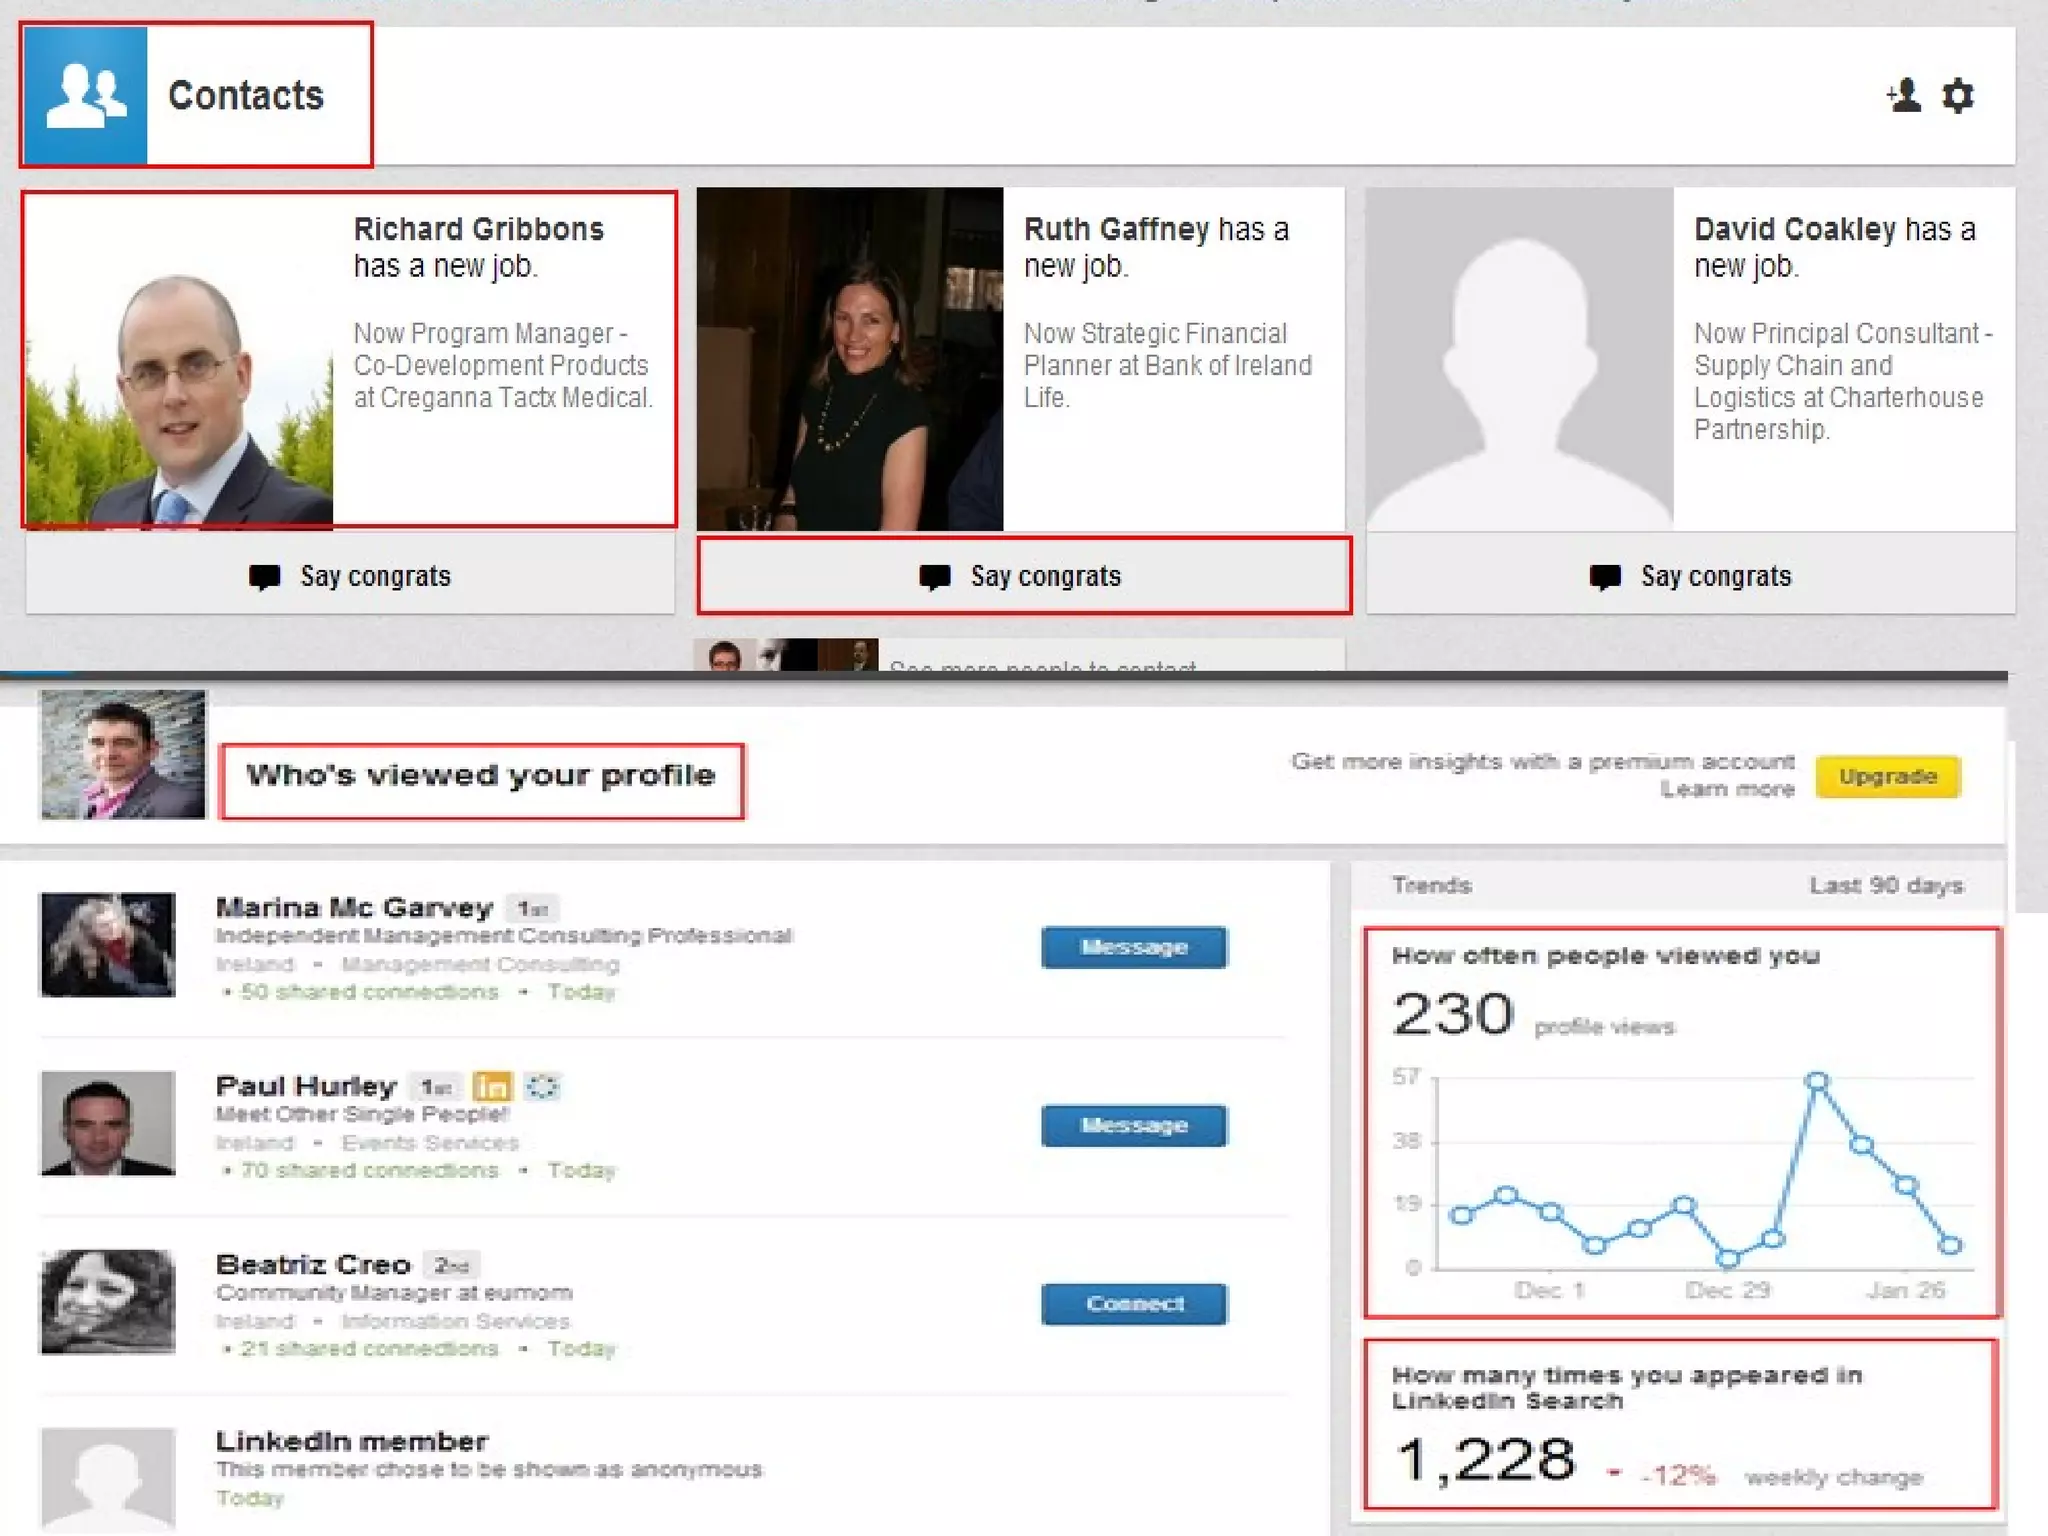The width and height of the screenshot is (2048, 1536).
Task: Click the add contact icon
Action: (1903, 96)
